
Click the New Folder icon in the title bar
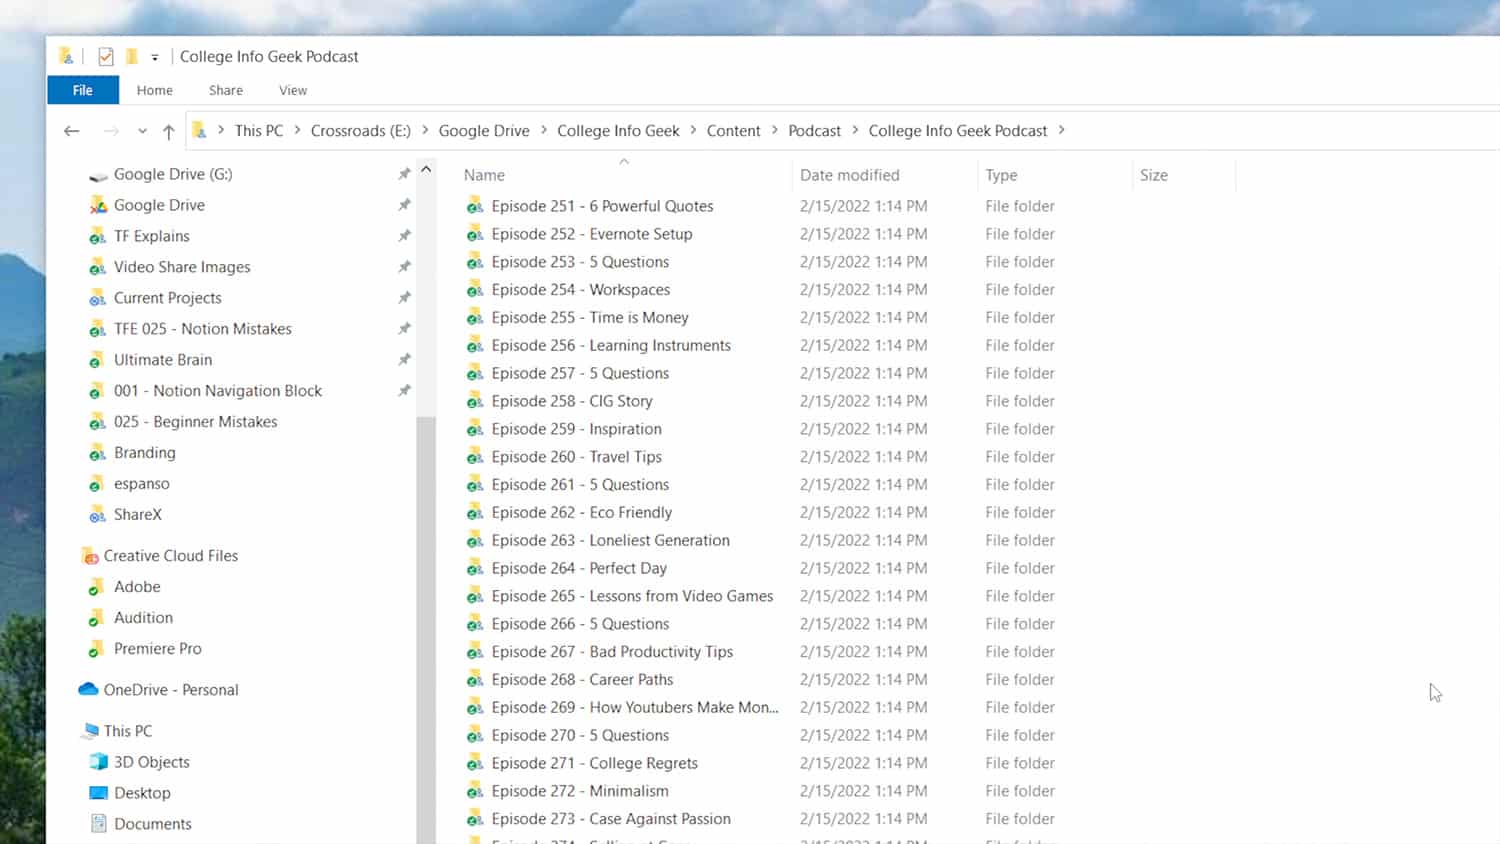coord(131,56)
